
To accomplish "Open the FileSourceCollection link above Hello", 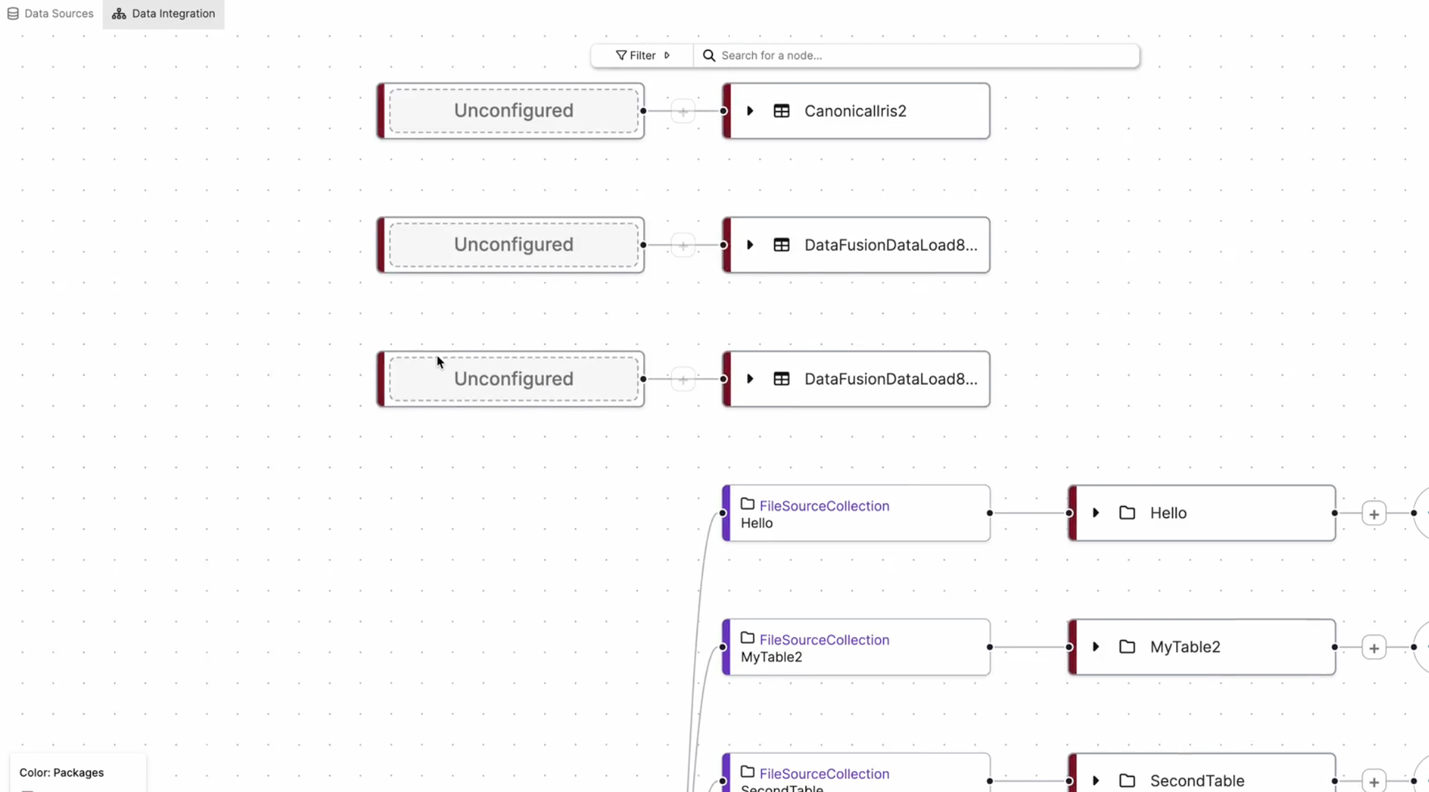I will click(x=824, y=506).
